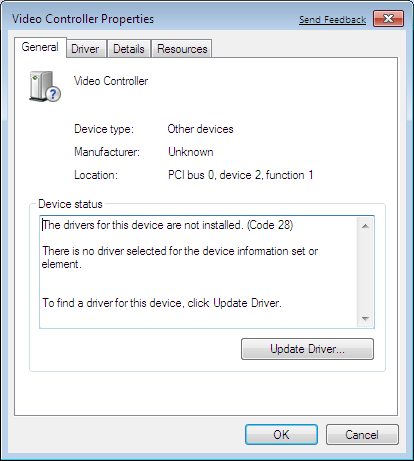
Task: Click the device status scroll up arrow
Action: [x=365, y=226]
